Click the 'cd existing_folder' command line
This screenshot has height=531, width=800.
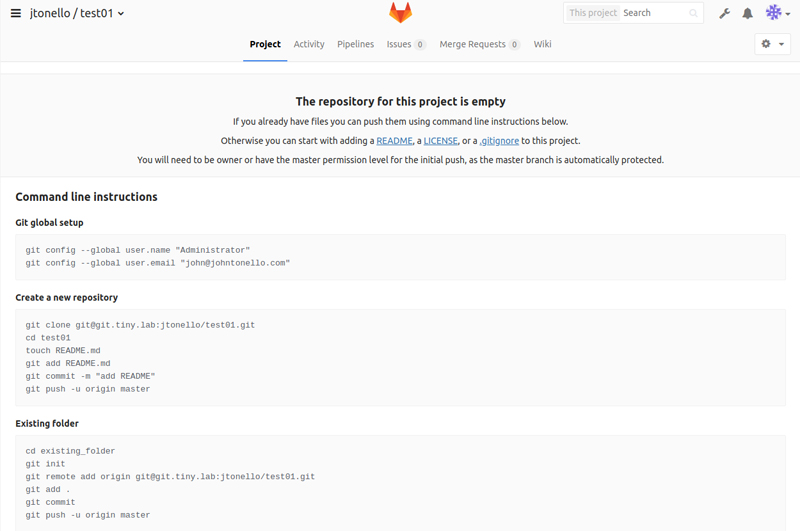point(70,451)
